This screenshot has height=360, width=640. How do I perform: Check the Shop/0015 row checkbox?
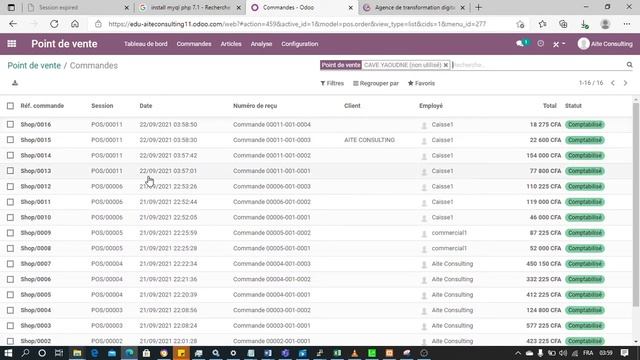(10, 140)
